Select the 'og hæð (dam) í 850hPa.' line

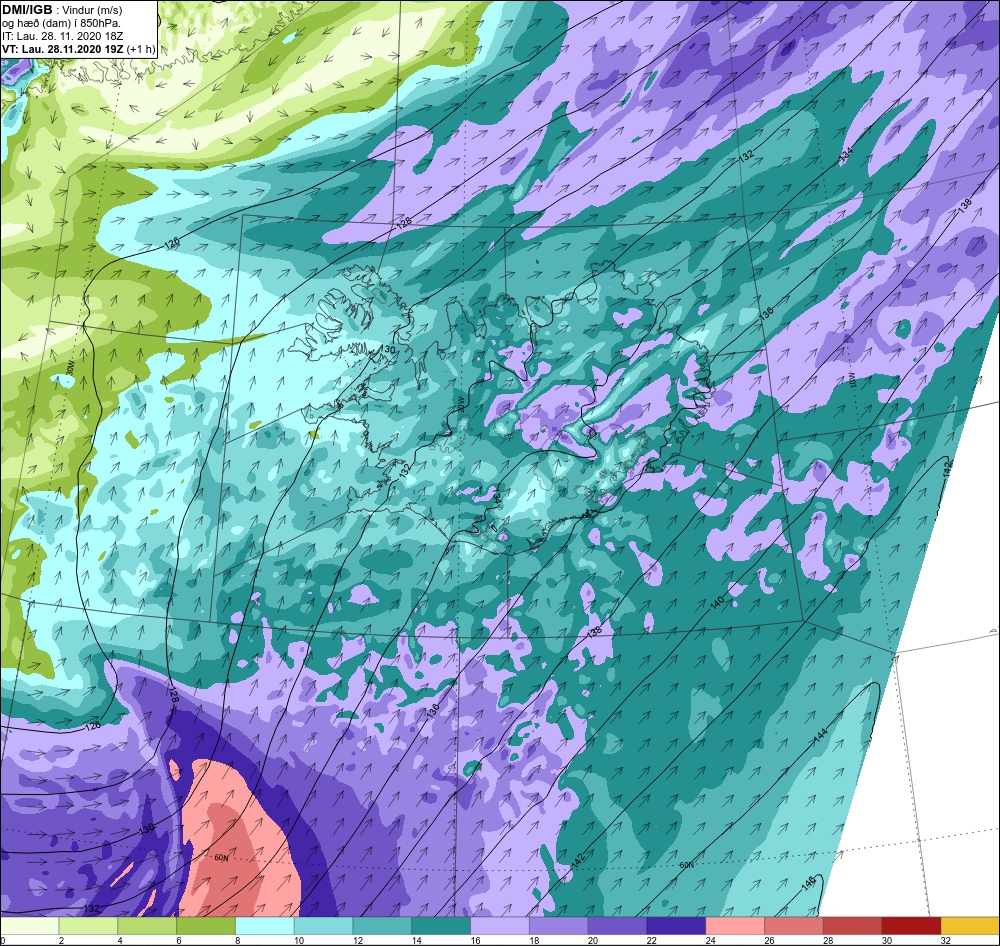(61, 24)
